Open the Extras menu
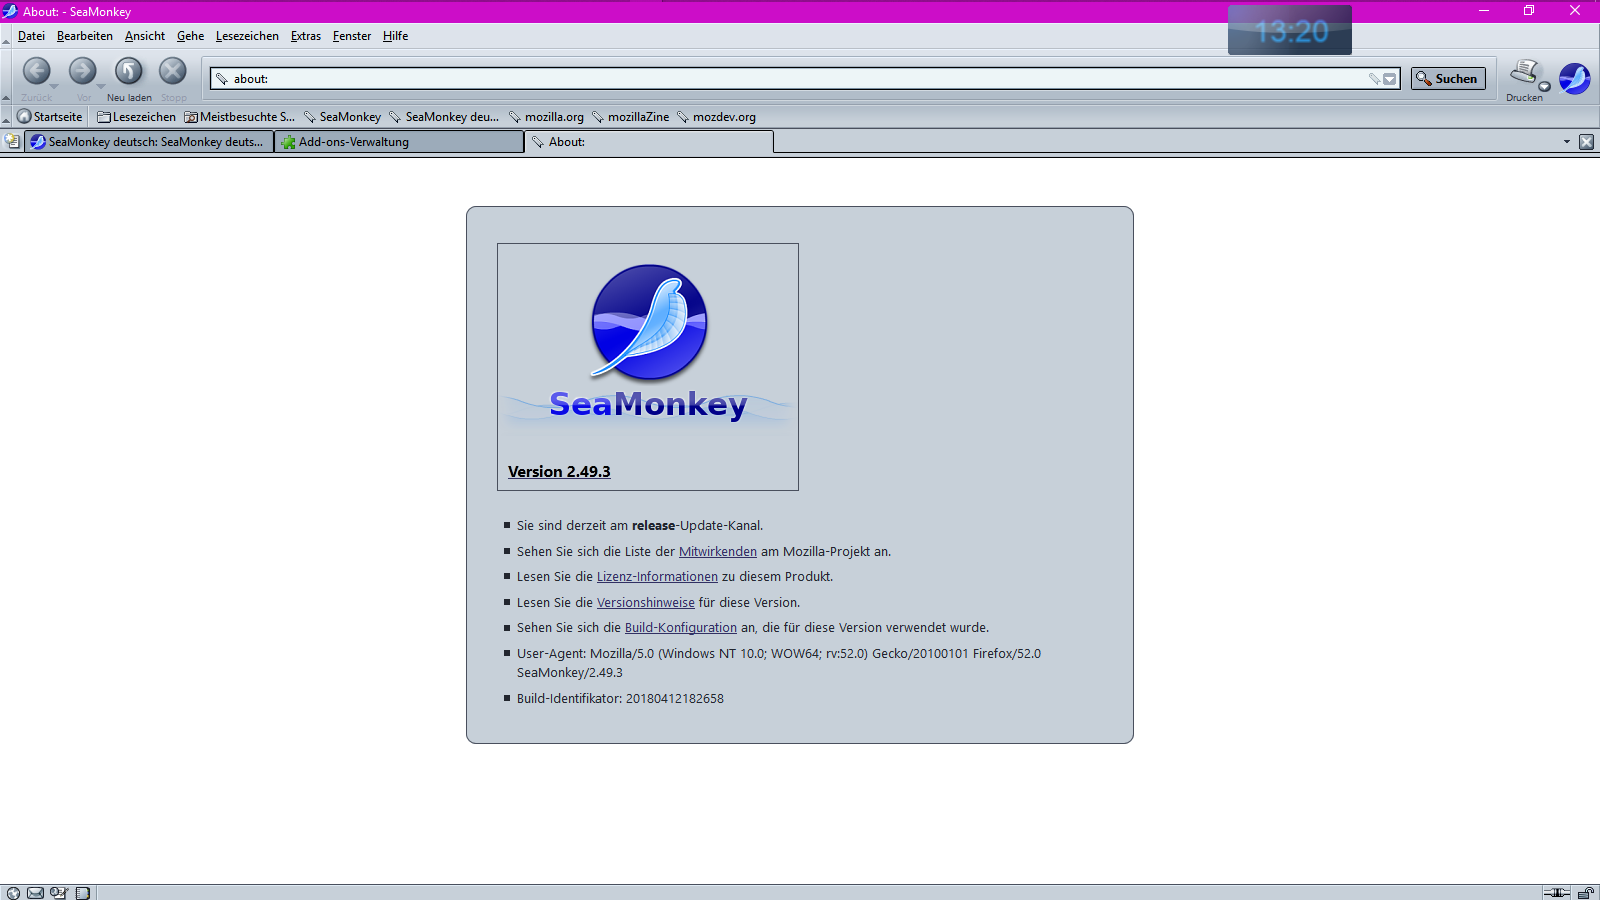 click(306, 36)
